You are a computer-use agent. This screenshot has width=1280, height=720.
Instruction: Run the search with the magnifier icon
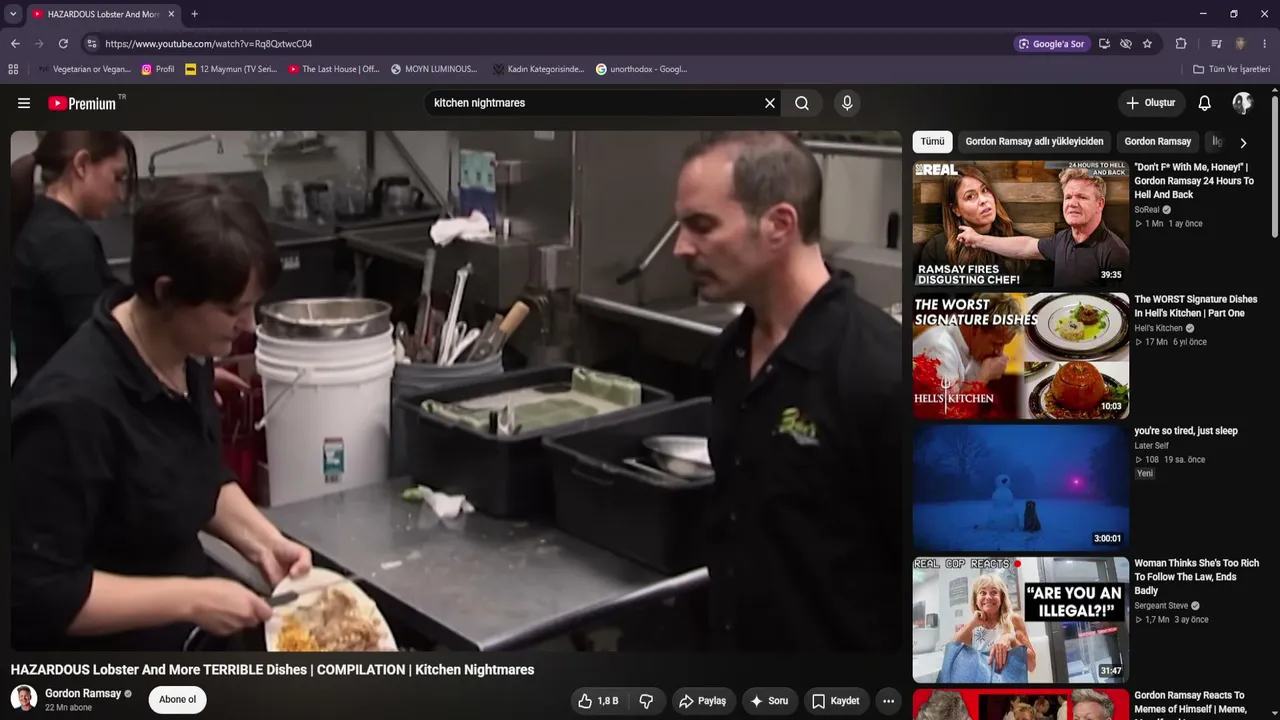[802, 103]
